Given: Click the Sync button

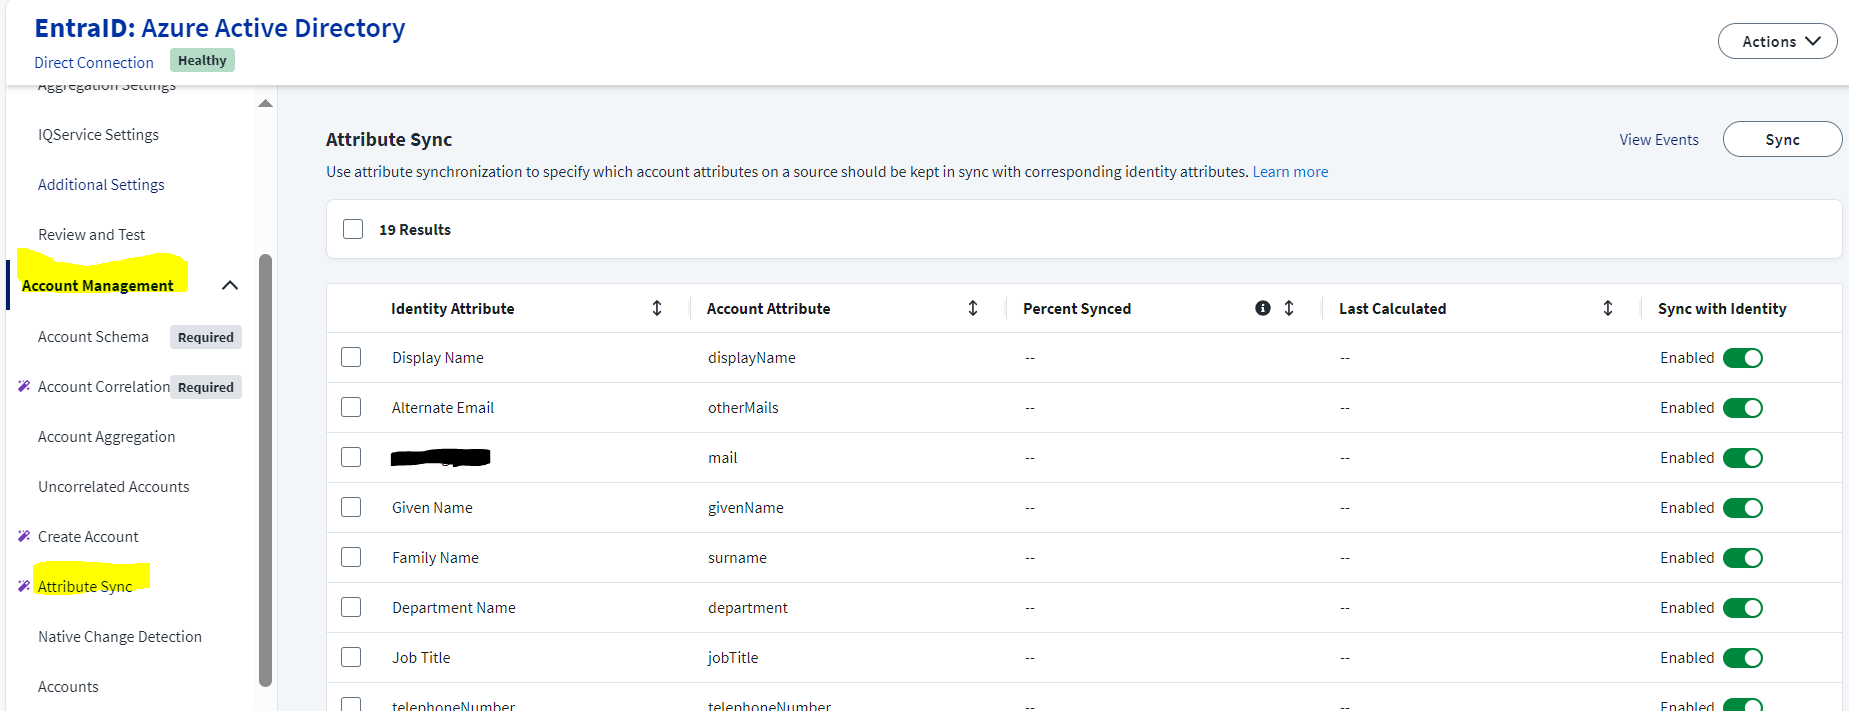Looking at the screenshot, I should (1782, 139).
